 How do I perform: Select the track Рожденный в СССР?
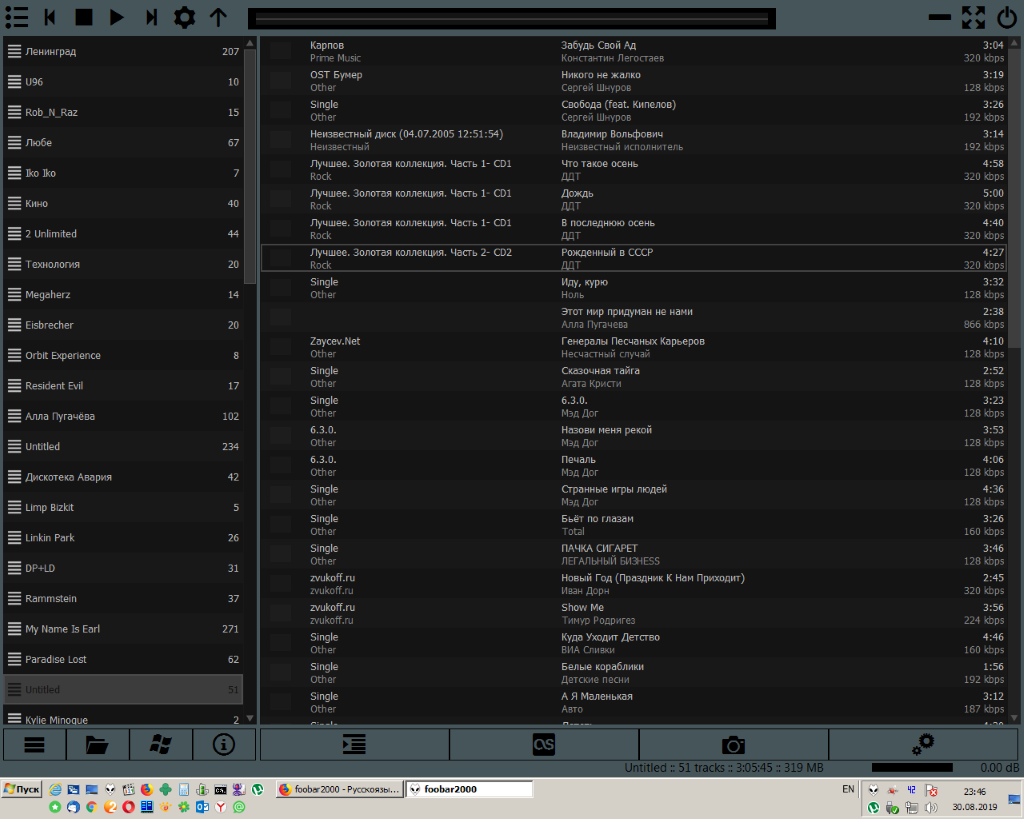(x=607, y=253)
